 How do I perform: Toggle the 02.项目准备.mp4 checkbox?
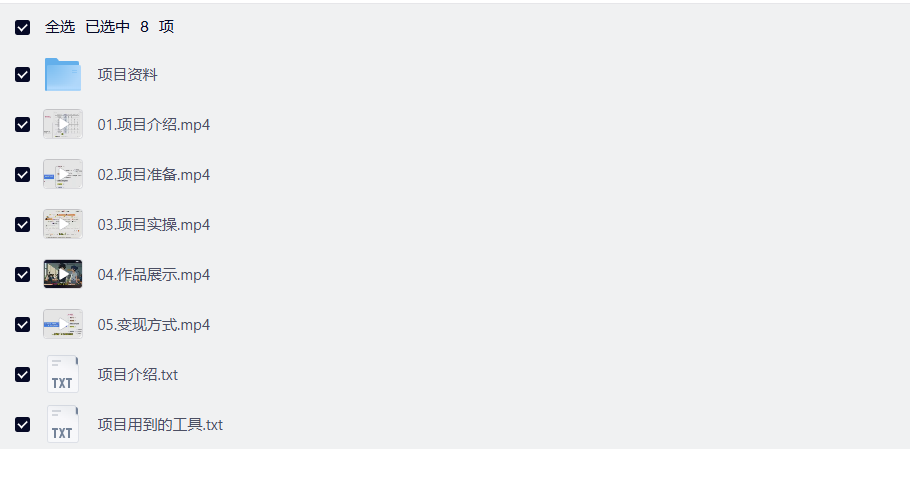[x=23, y=175]
